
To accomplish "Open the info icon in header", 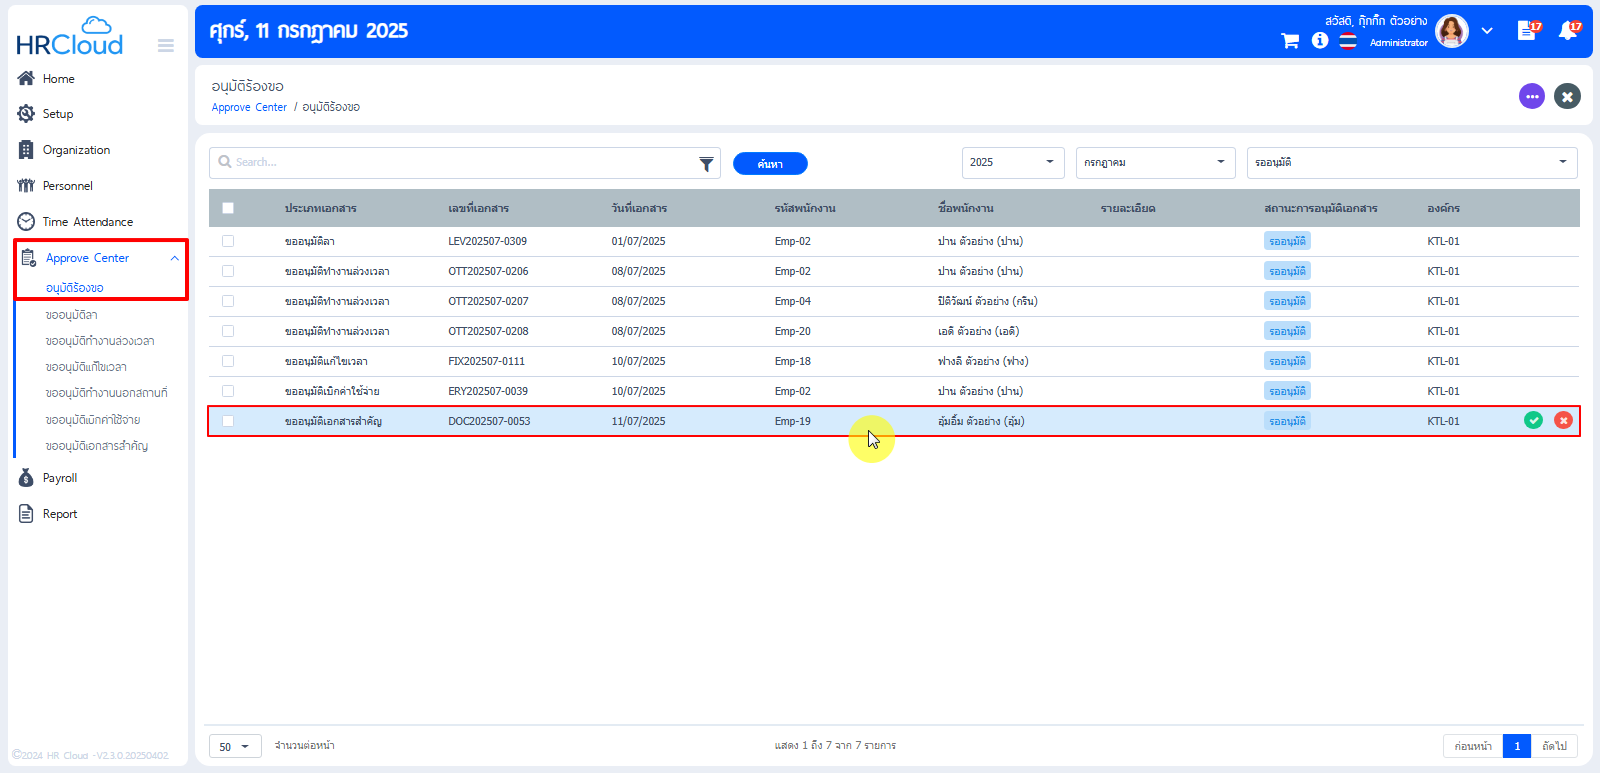I will tap(1320, 41).
